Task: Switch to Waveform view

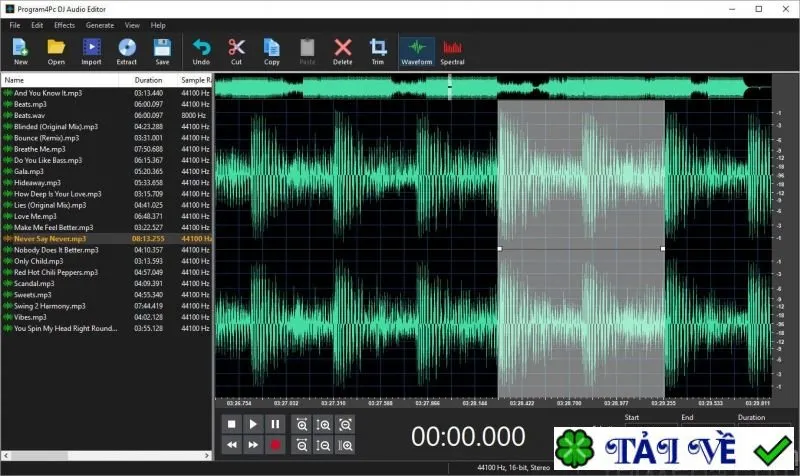Action: point(417,52)
